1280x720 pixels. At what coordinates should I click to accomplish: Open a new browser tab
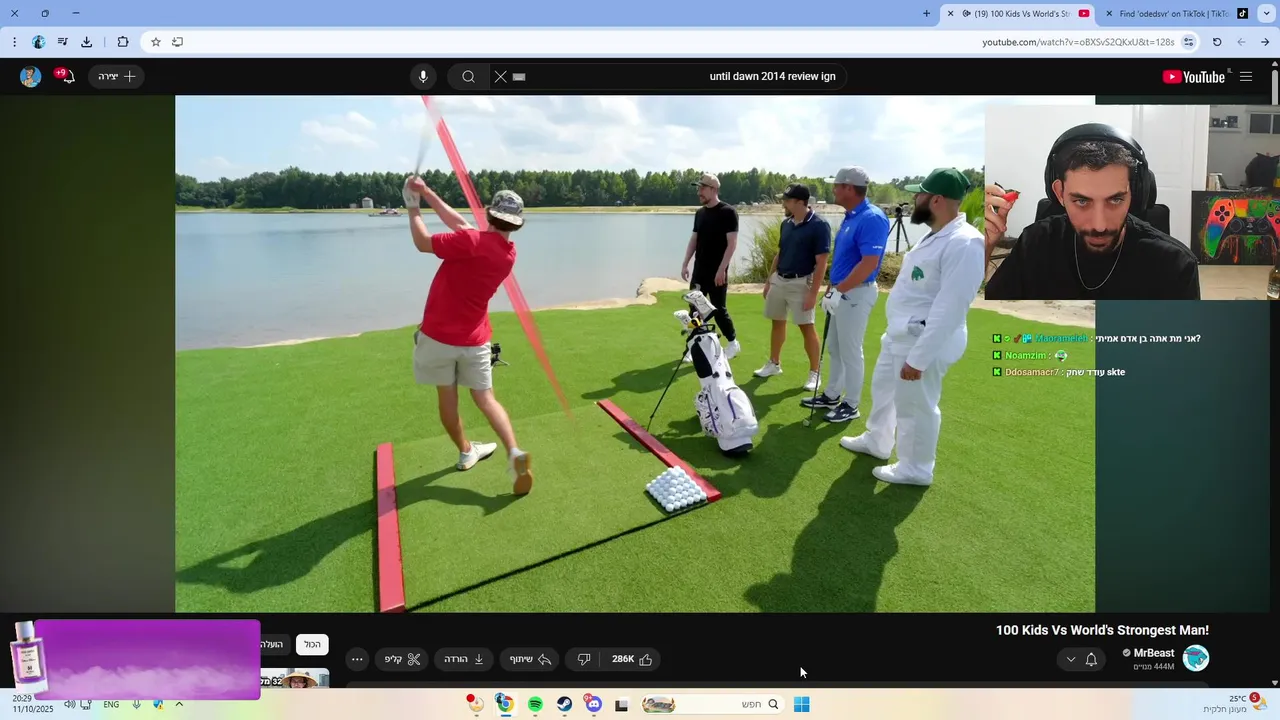pyautogui.click(x=926, y=14)
